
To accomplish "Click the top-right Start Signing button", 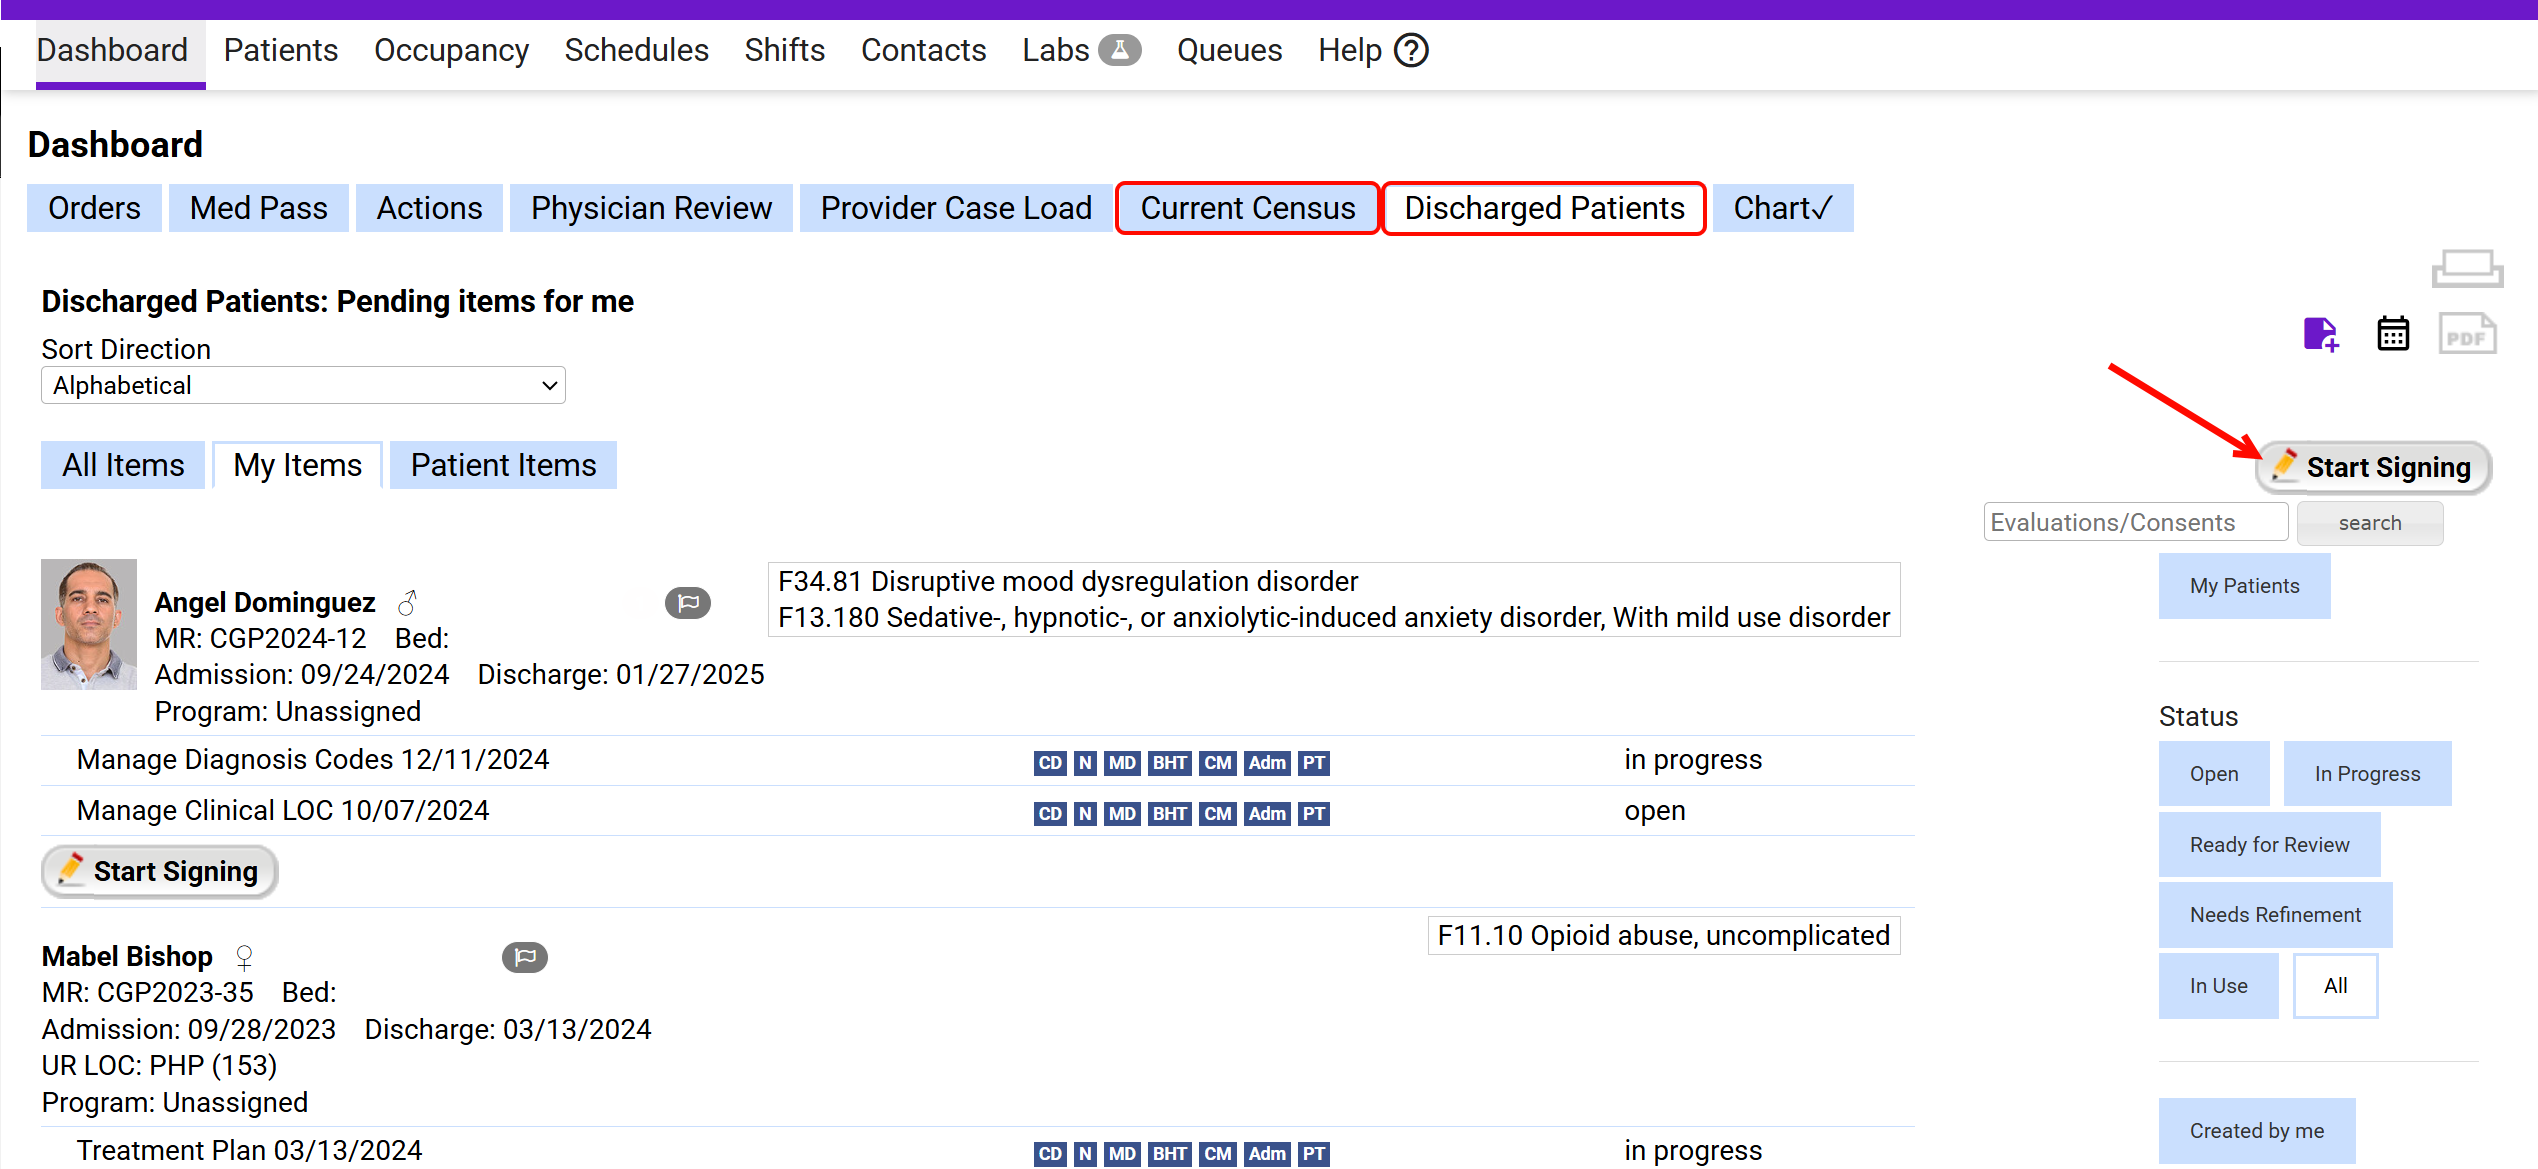I will coord(2373,467).
